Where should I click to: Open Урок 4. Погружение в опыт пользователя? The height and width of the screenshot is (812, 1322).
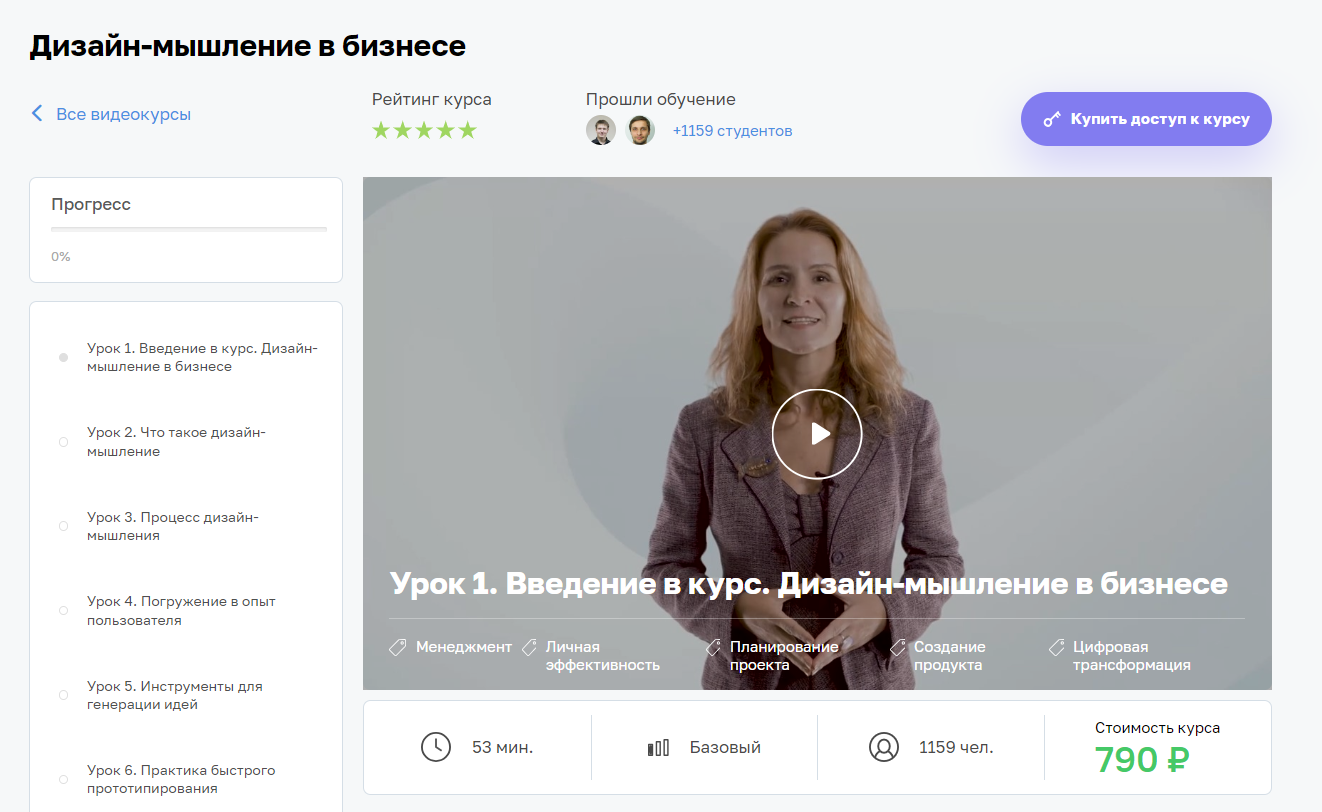click(x=181, y=611)
